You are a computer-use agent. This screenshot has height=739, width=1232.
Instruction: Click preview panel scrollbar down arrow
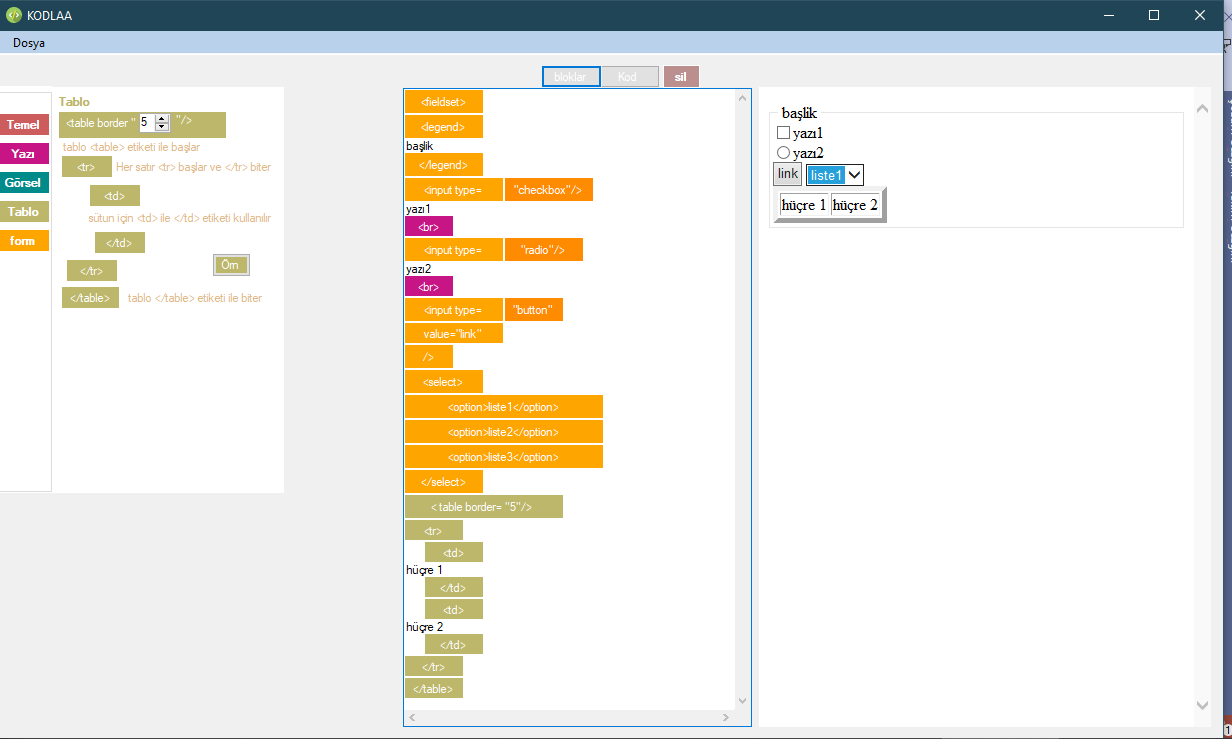pyautogui.click(x=1203, y=705)
